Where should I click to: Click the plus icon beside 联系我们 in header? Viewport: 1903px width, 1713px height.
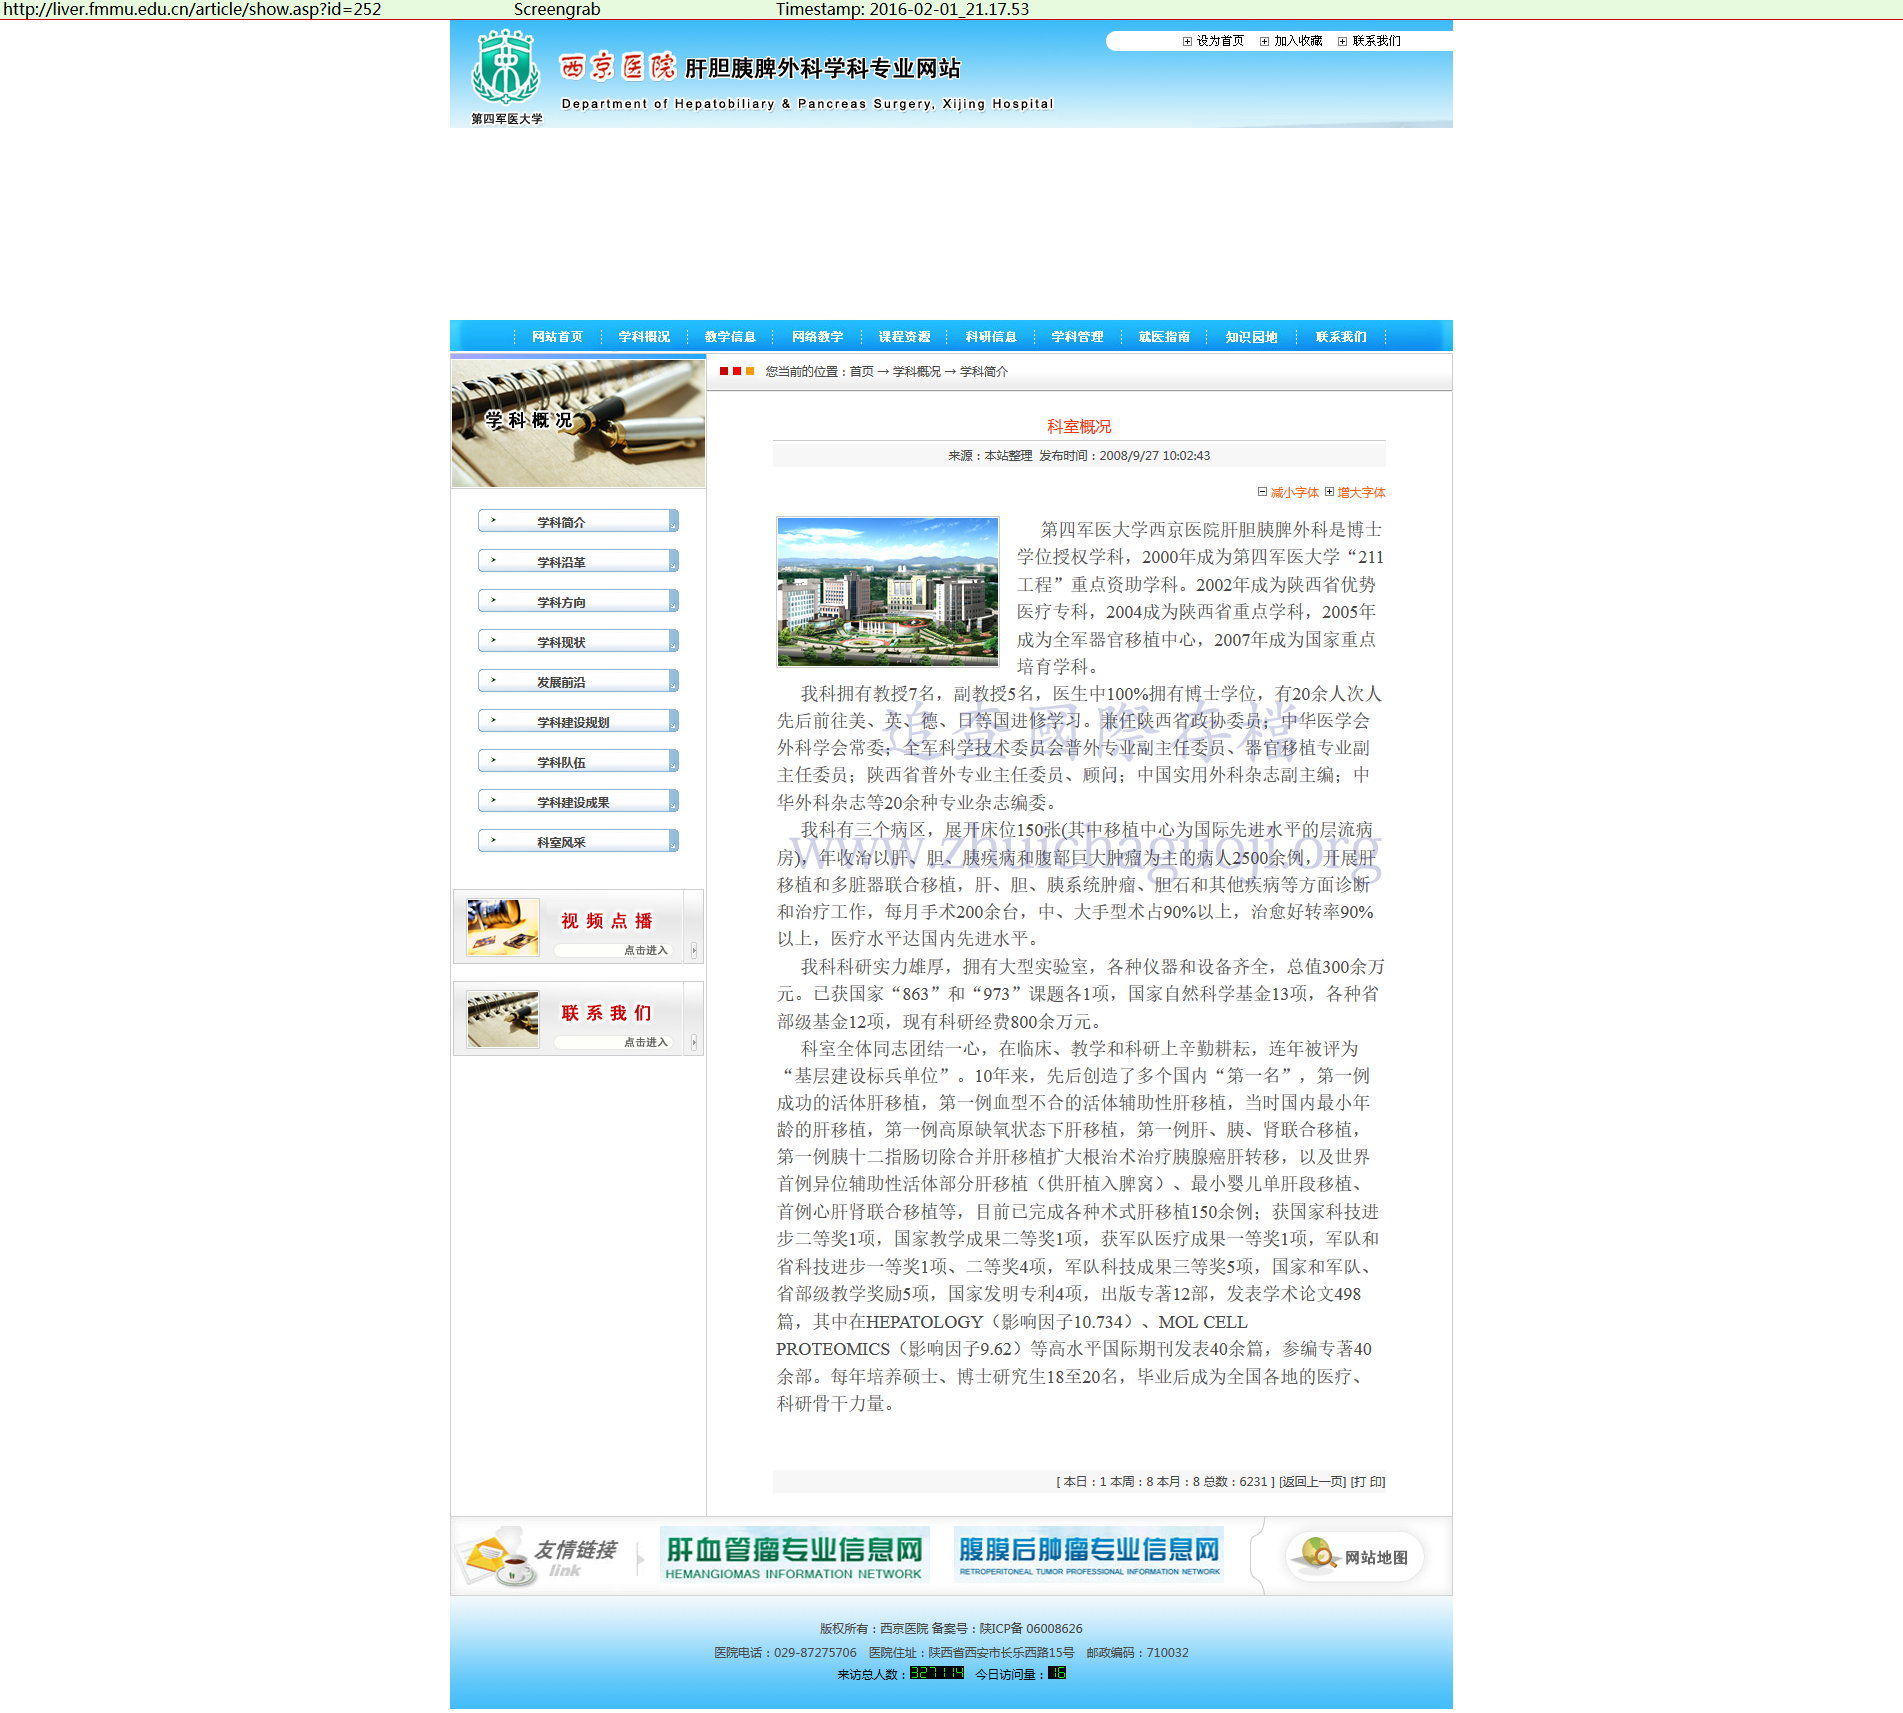[x=1342, y=41]
